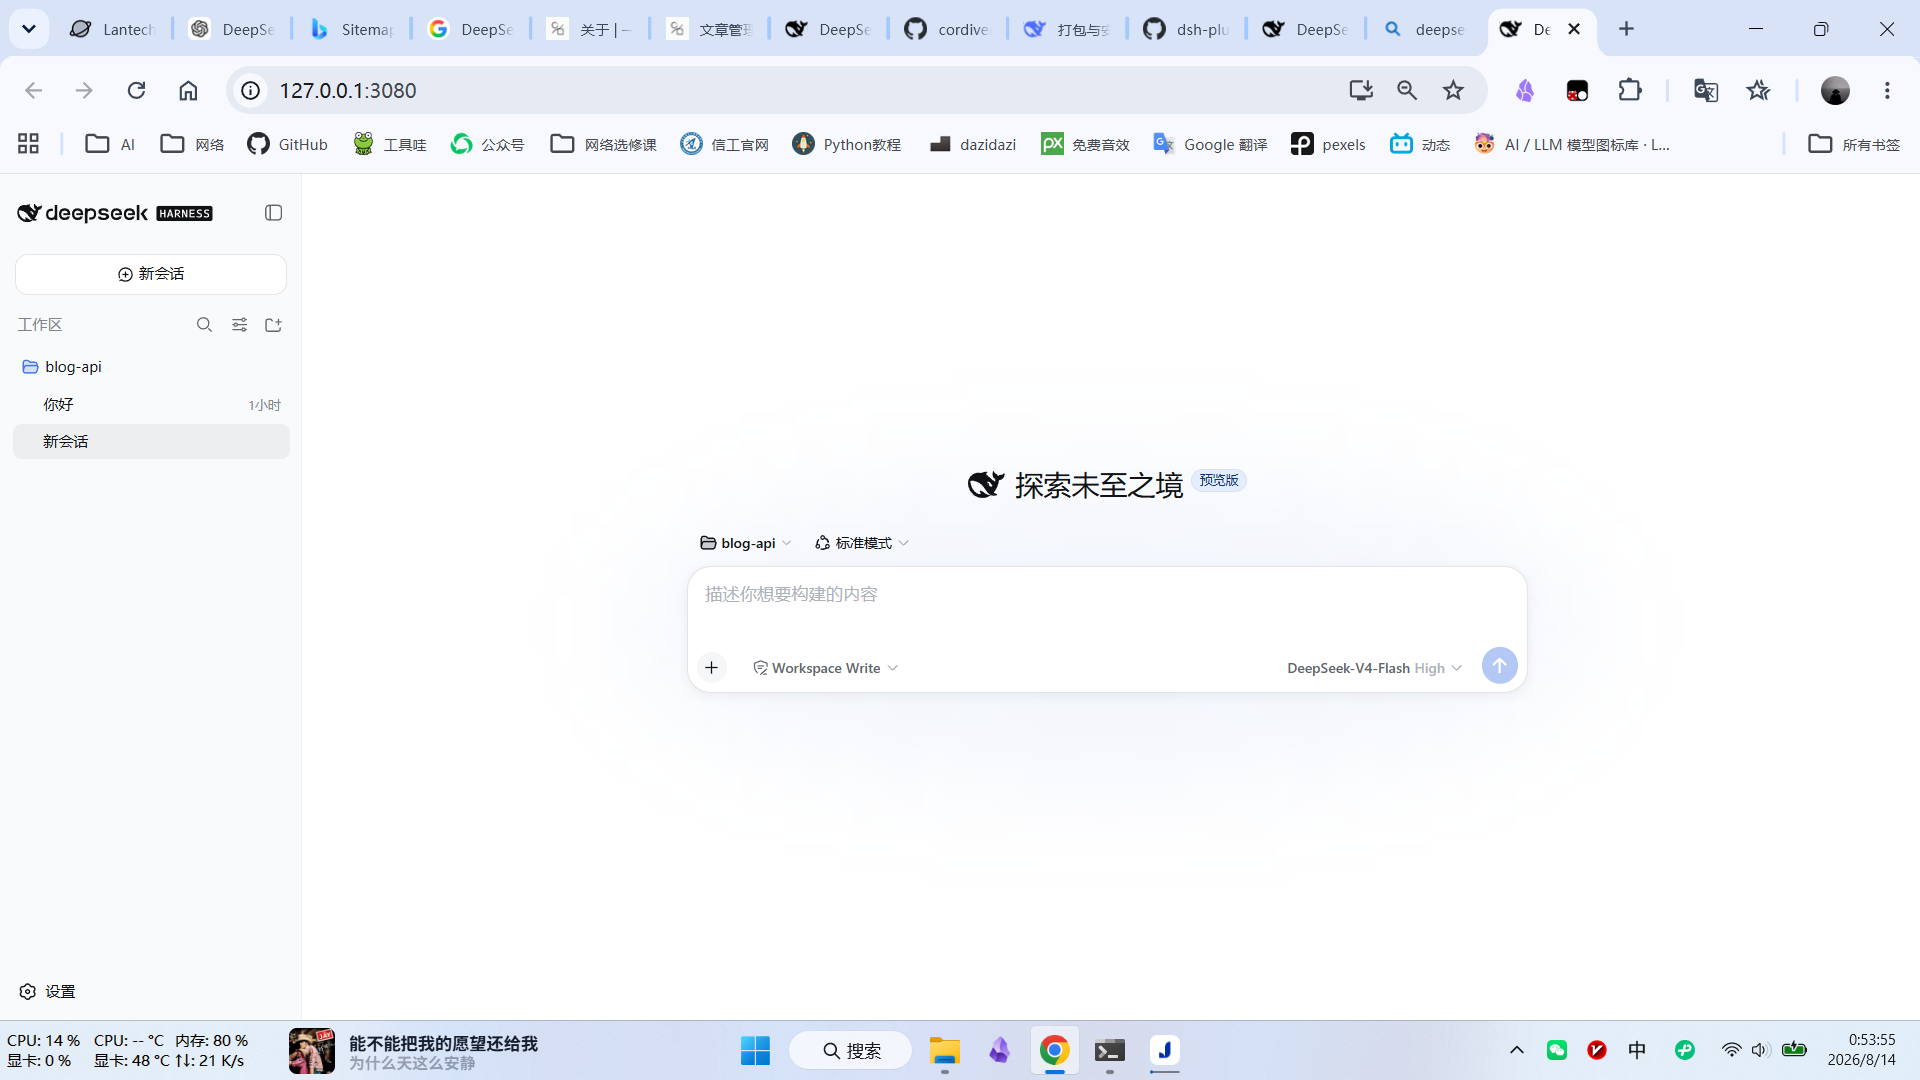1920x1080 pixels.
Task: Close the active DeepSeek browser tab
Action: coord(1574,29)
